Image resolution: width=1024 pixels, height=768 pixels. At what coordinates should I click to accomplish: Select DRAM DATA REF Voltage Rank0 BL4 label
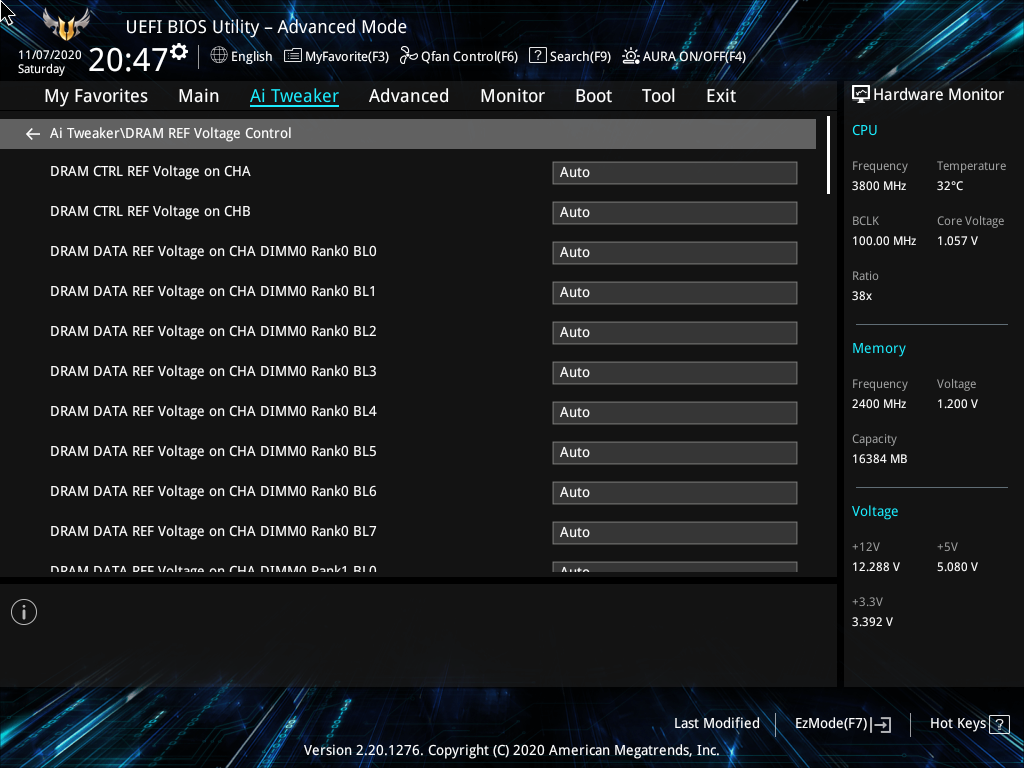(213, 411)
